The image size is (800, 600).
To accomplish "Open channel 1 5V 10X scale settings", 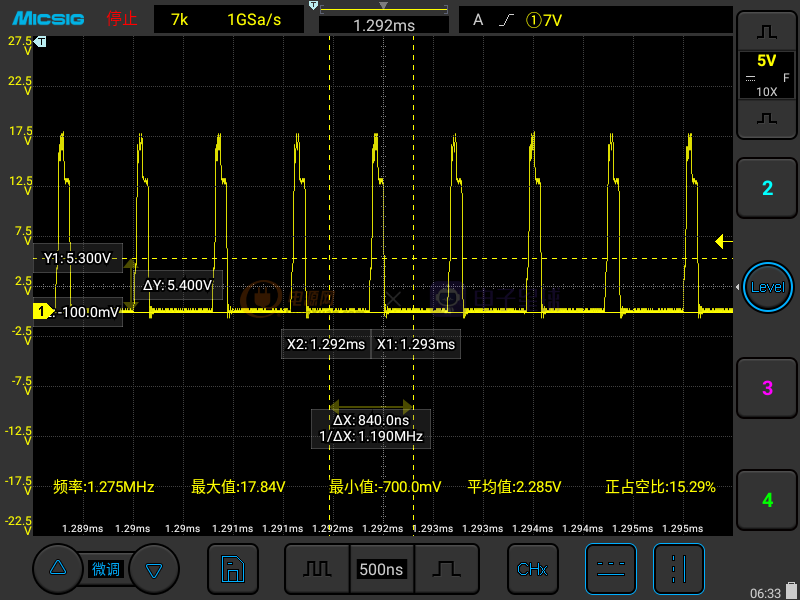I will pos(767,74).
